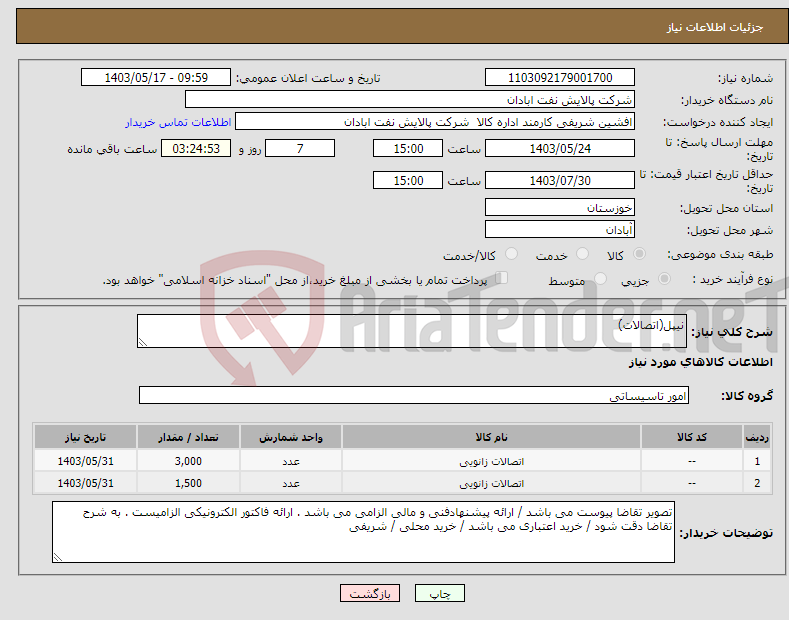
Task: Open buyer contact info link
Action: pyautogui.click(x=178, y=122)
